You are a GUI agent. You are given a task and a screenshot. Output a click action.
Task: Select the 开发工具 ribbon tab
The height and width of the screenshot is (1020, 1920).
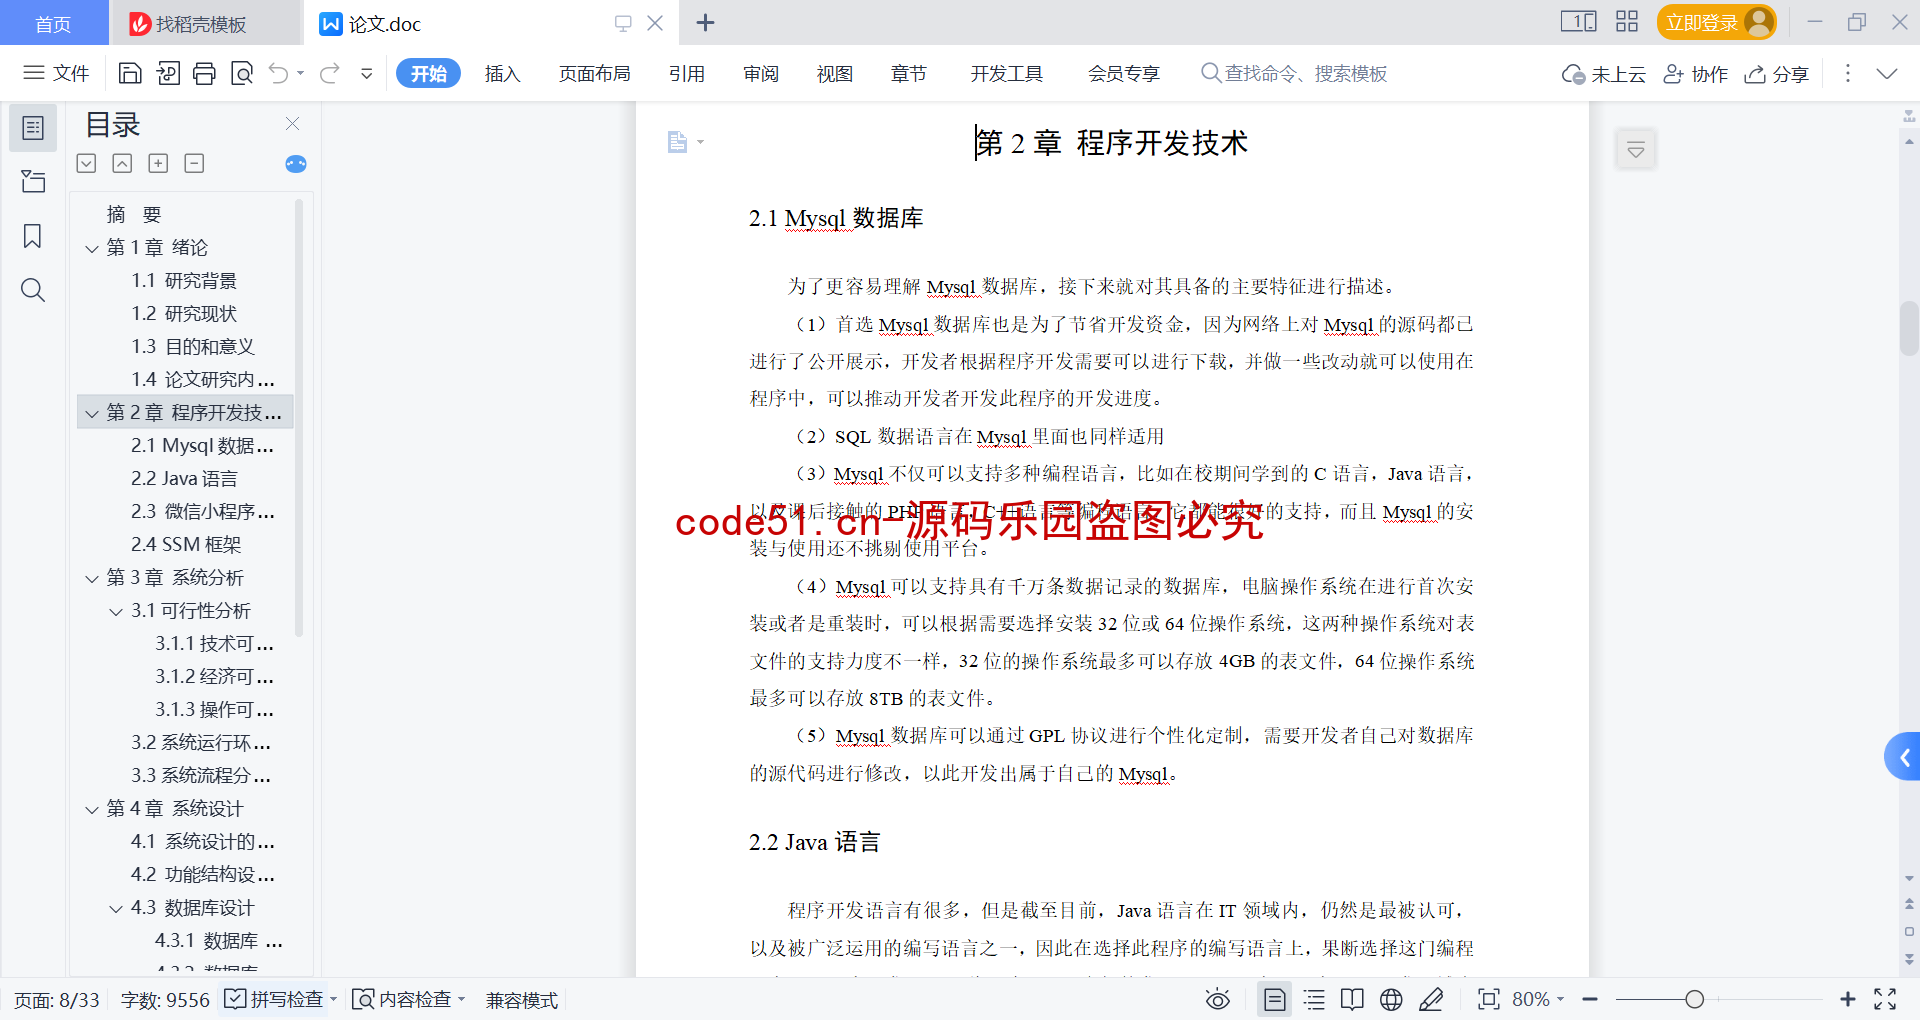[x=1007, y=73]
